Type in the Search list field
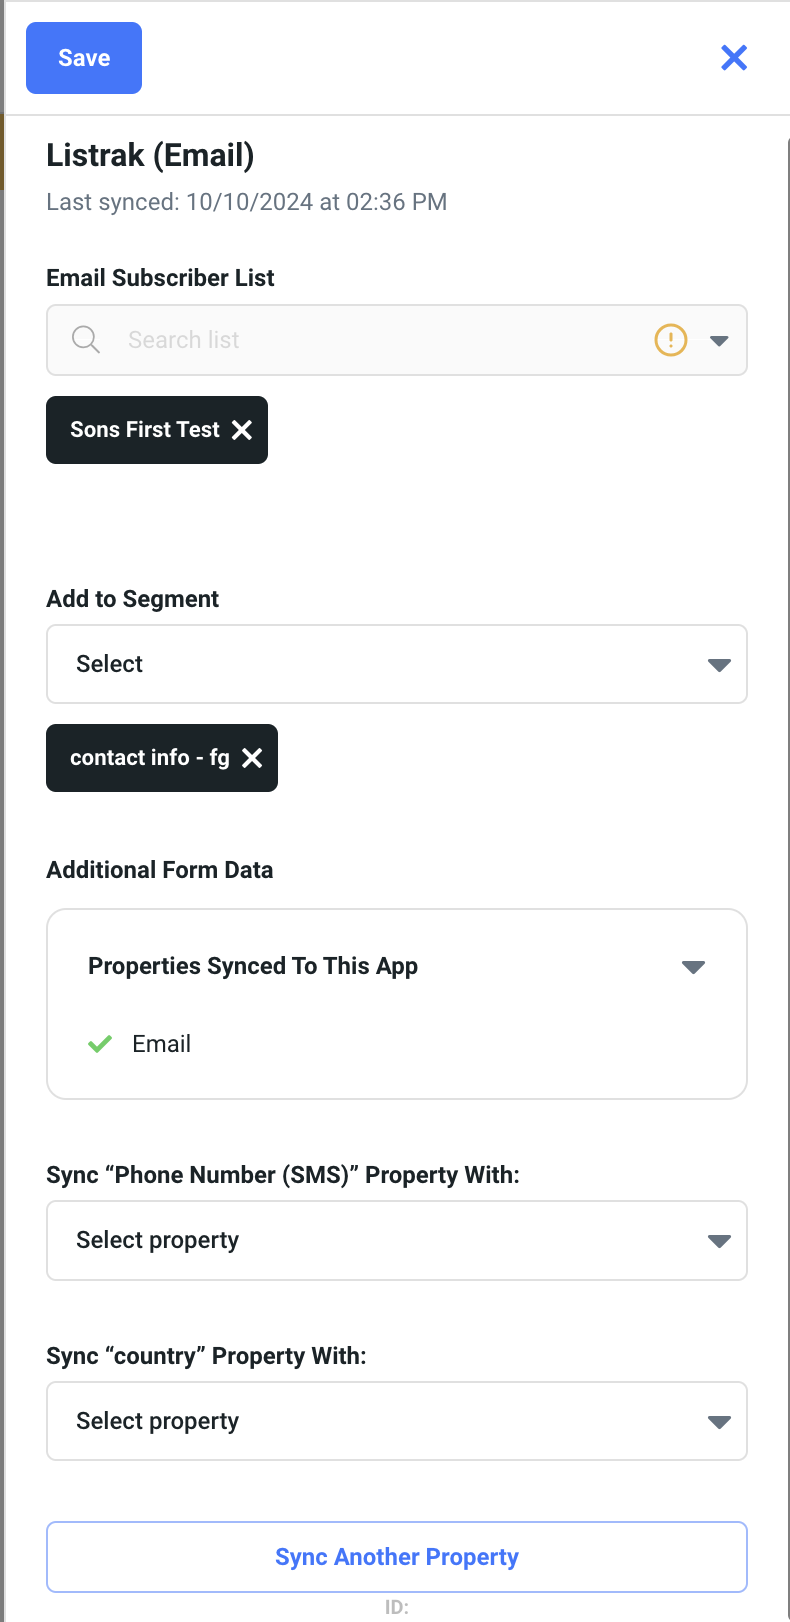Viewport: 790px width, 1622px height. click(380, 340)
